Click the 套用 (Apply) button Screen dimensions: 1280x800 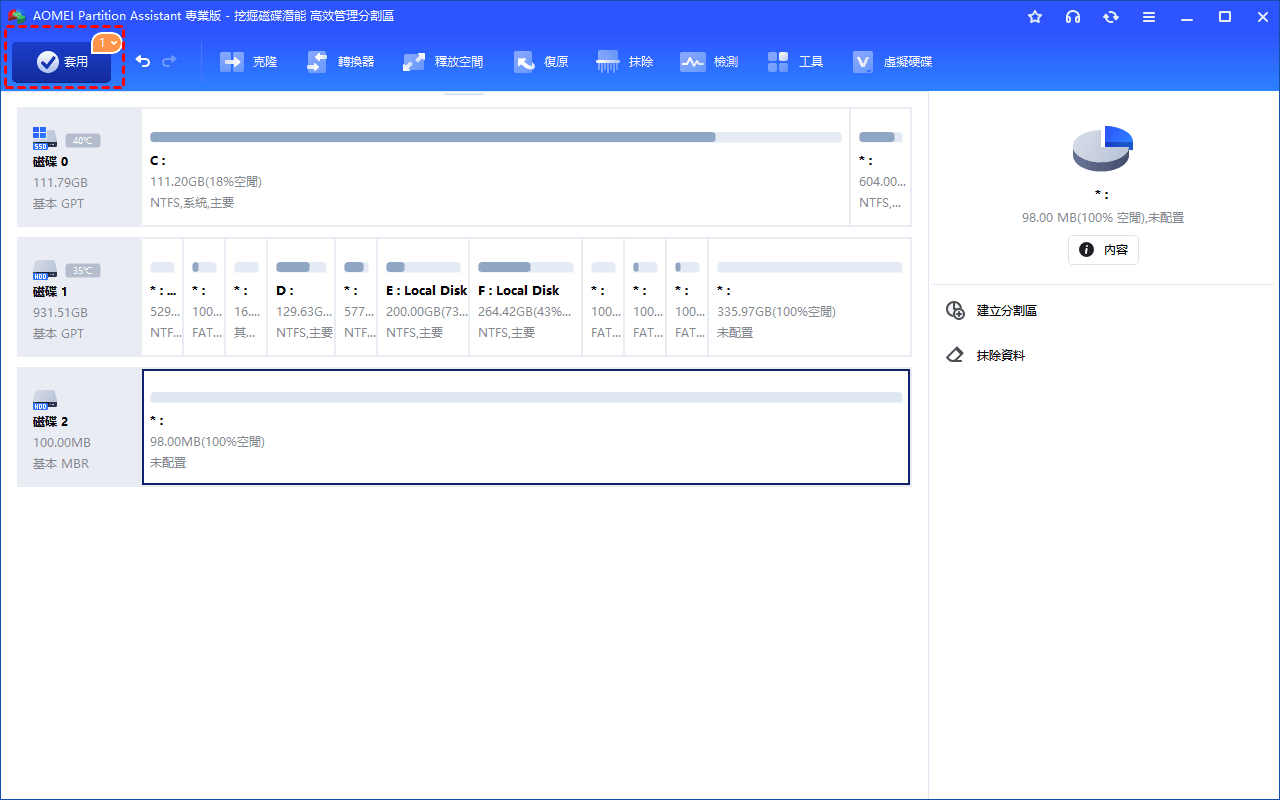tap(62, 62)
